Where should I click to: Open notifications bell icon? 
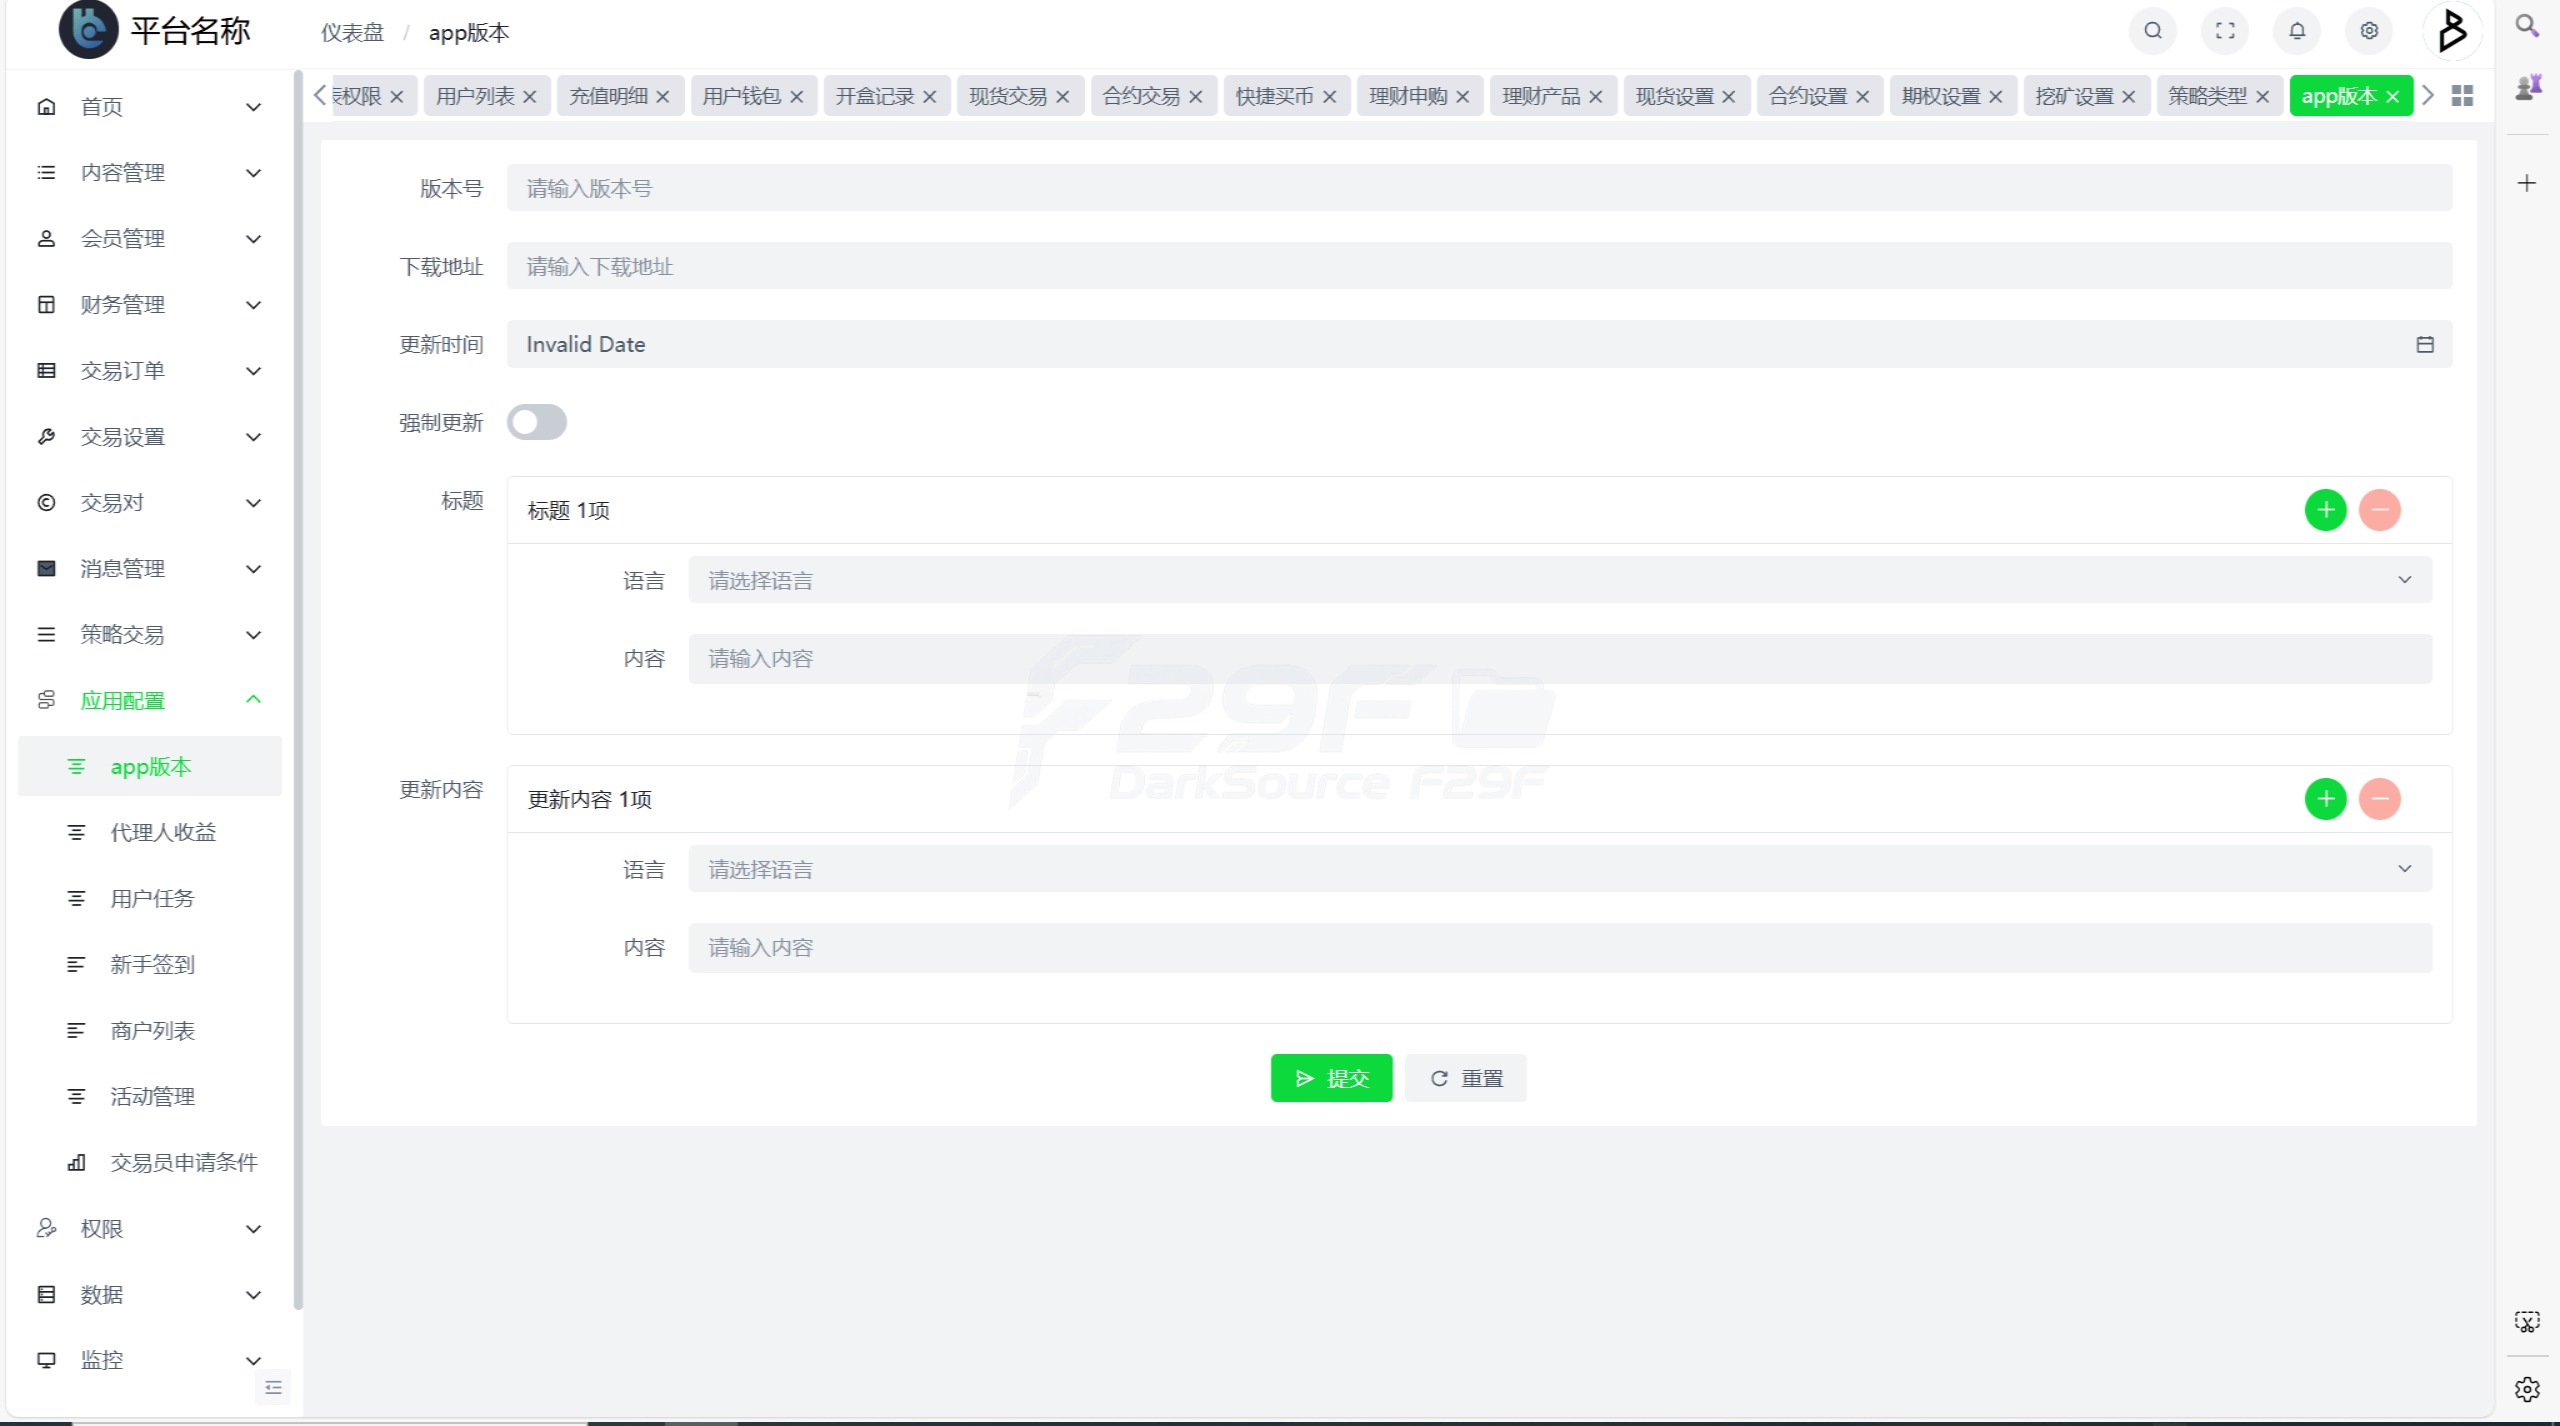point(2297,31)
